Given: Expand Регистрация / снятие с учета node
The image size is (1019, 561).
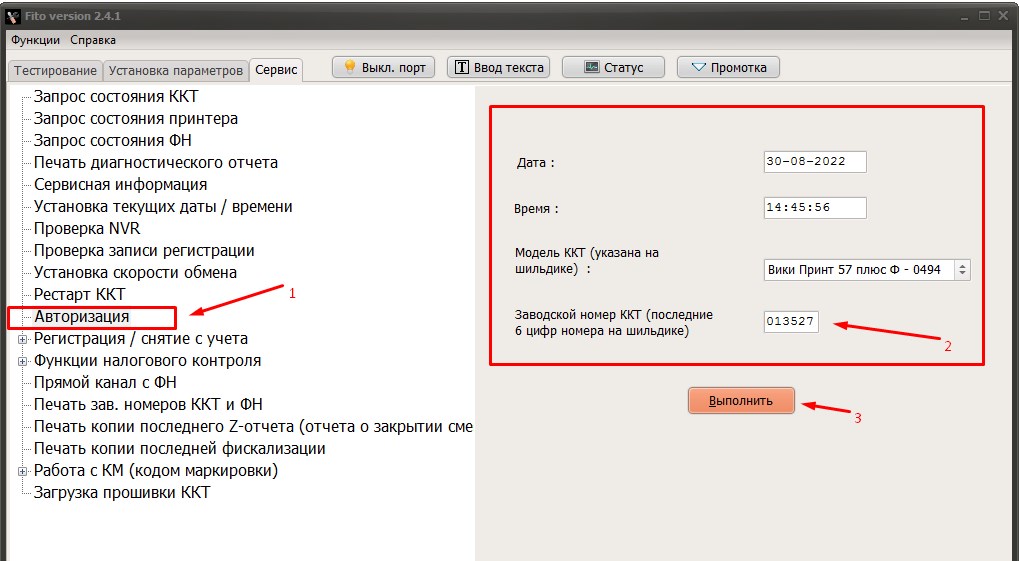Looking at the screenshot, I should pos(23,339).
